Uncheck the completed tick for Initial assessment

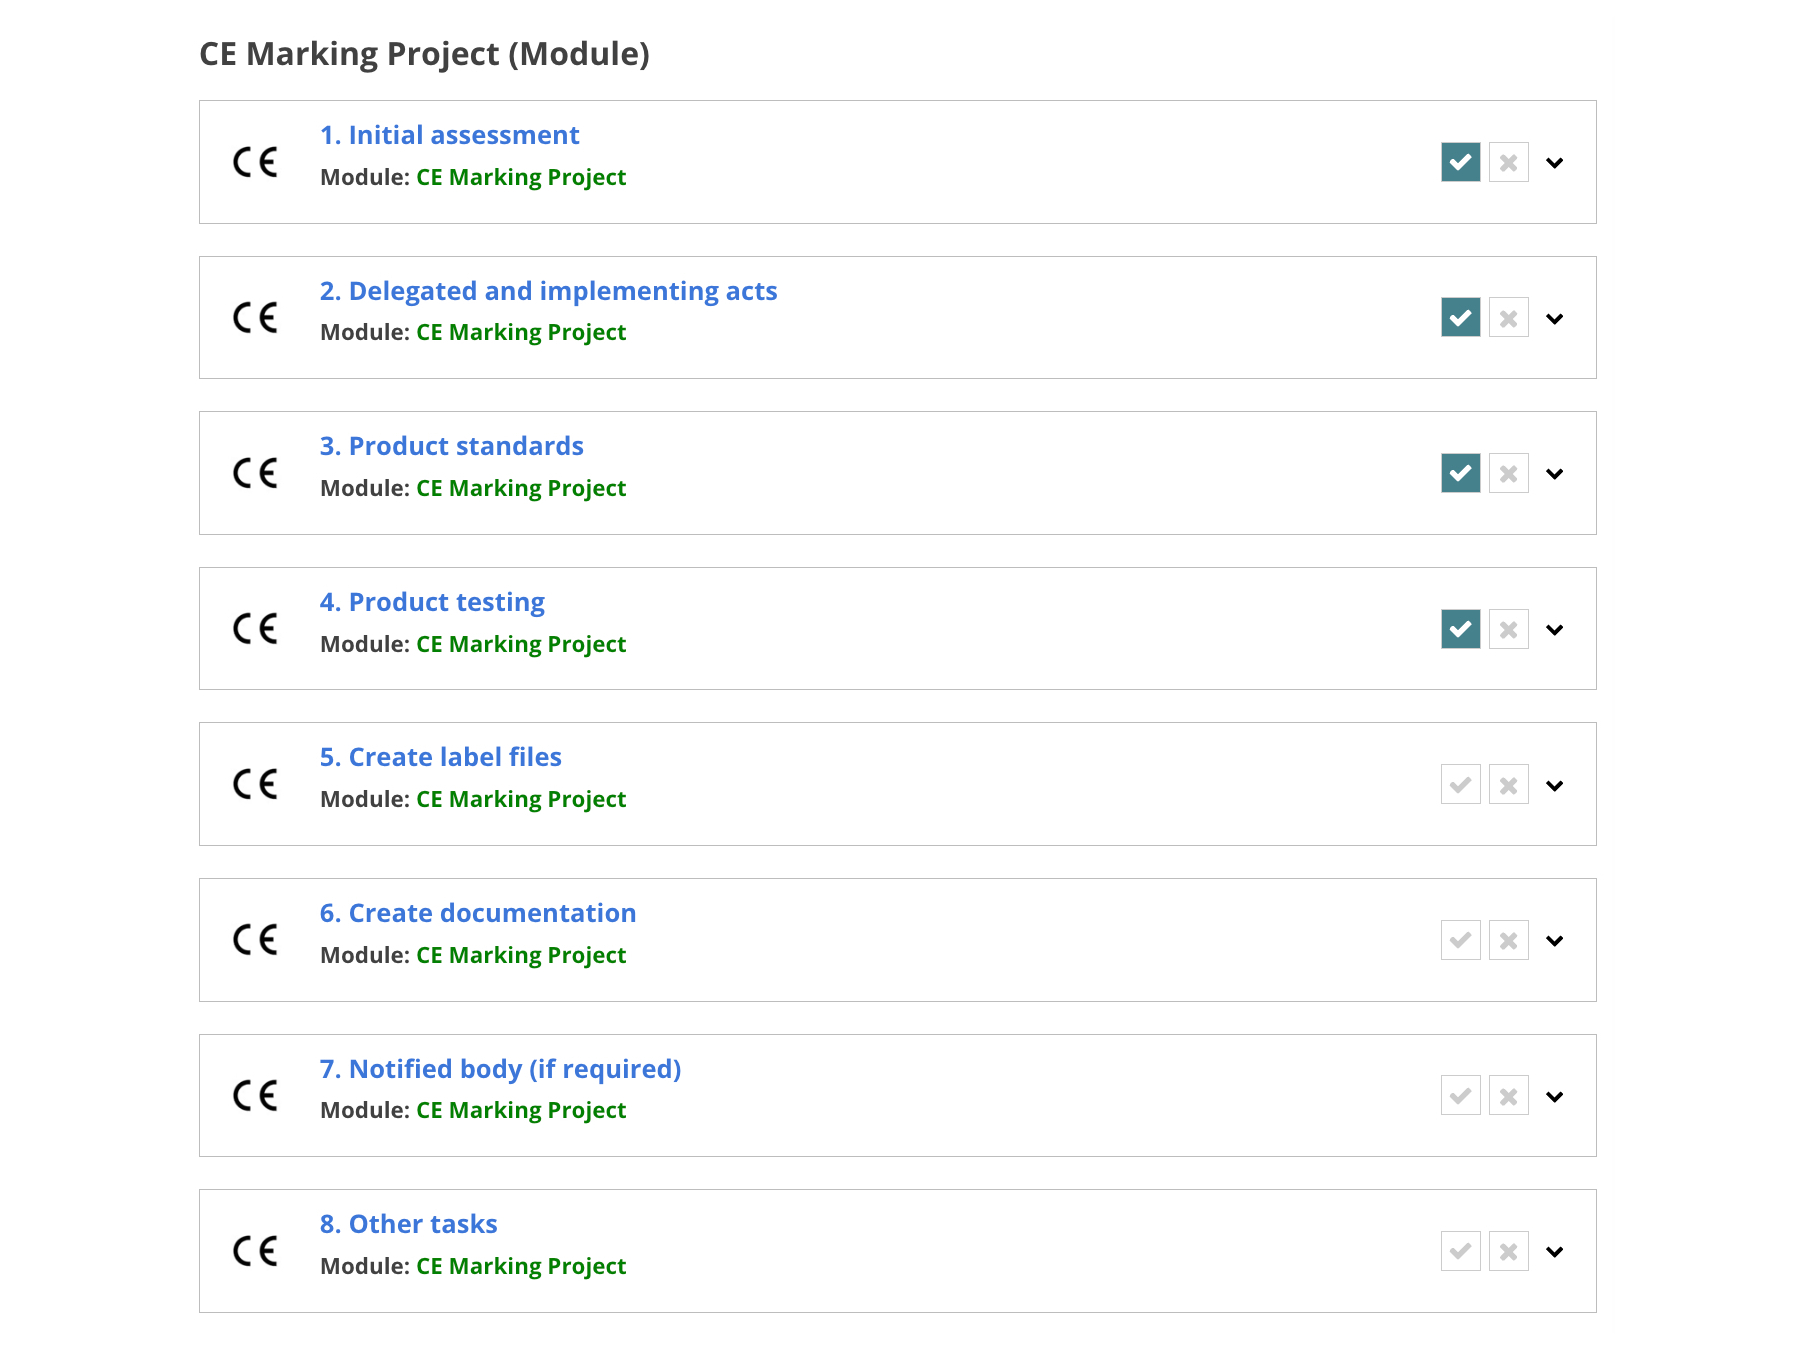point(1461,162)
